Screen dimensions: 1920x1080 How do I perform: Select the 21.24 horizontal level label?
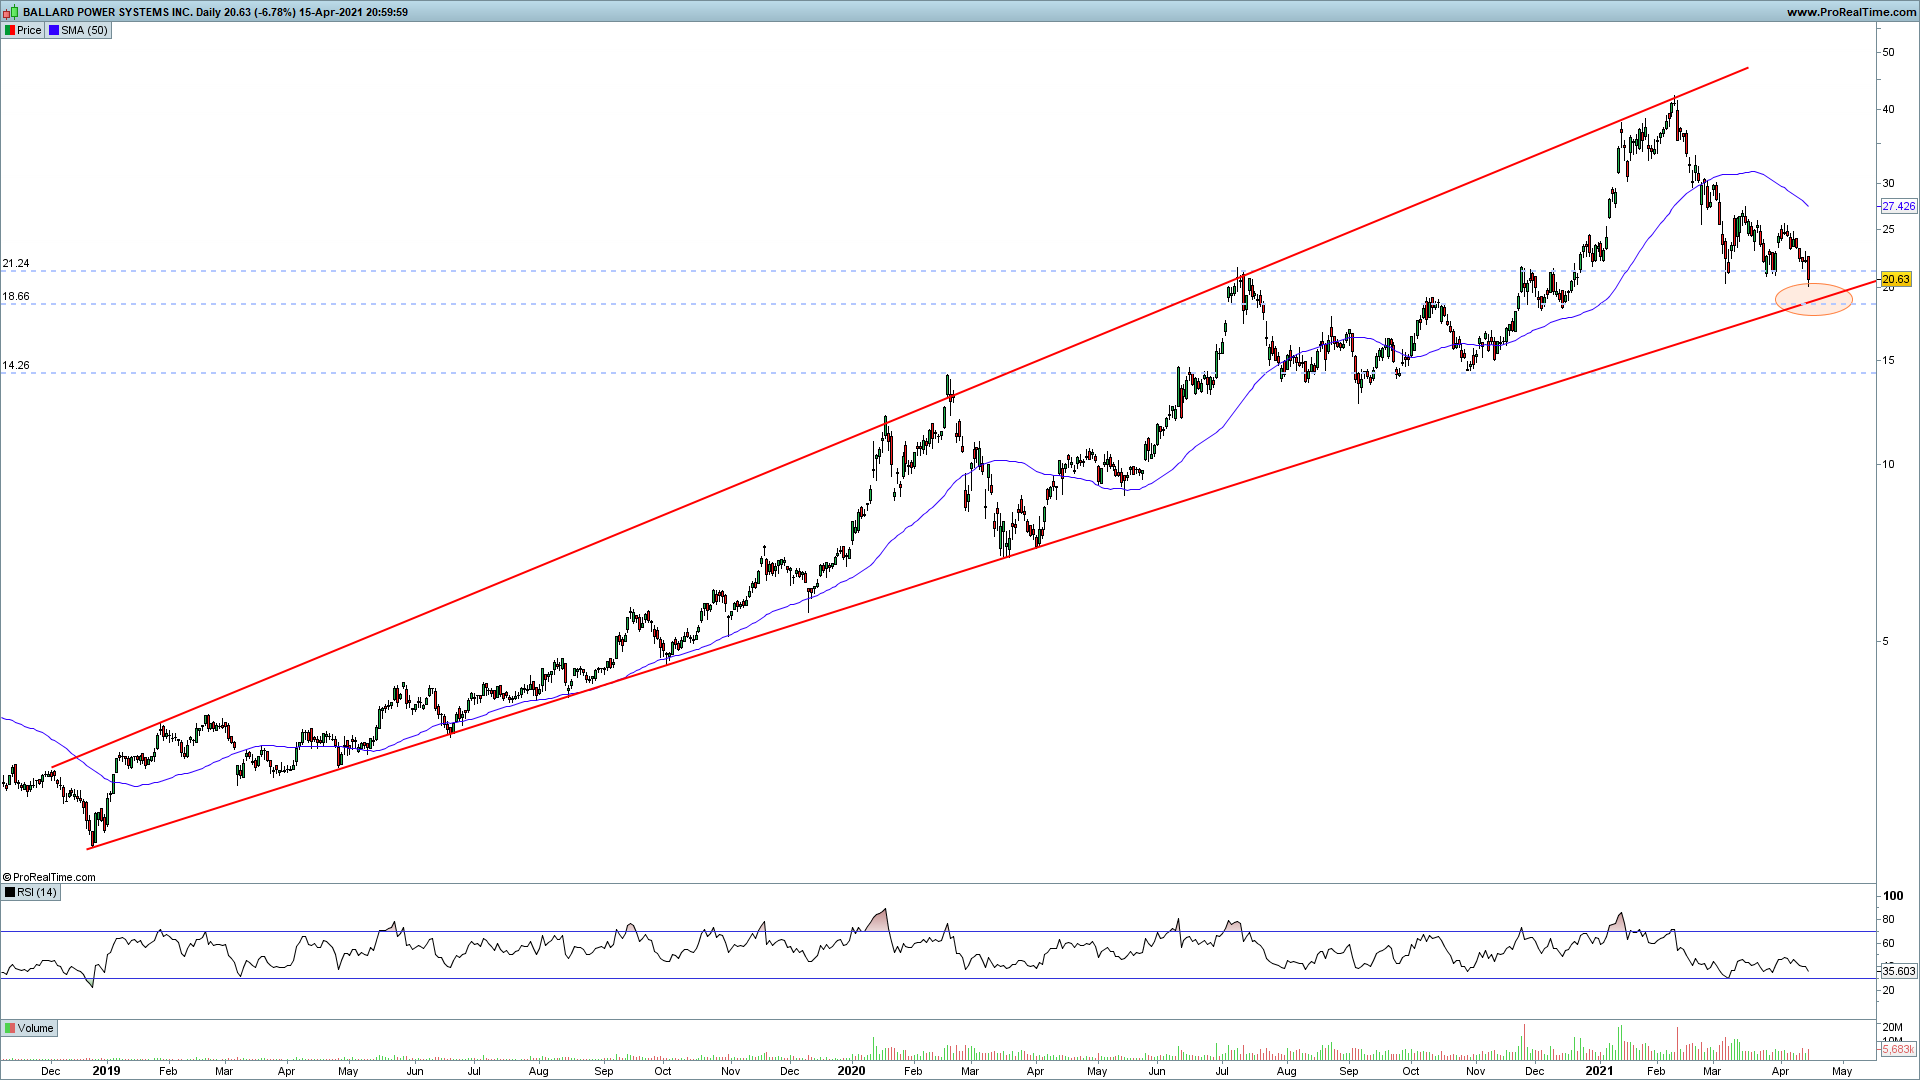tap(16, 264)
